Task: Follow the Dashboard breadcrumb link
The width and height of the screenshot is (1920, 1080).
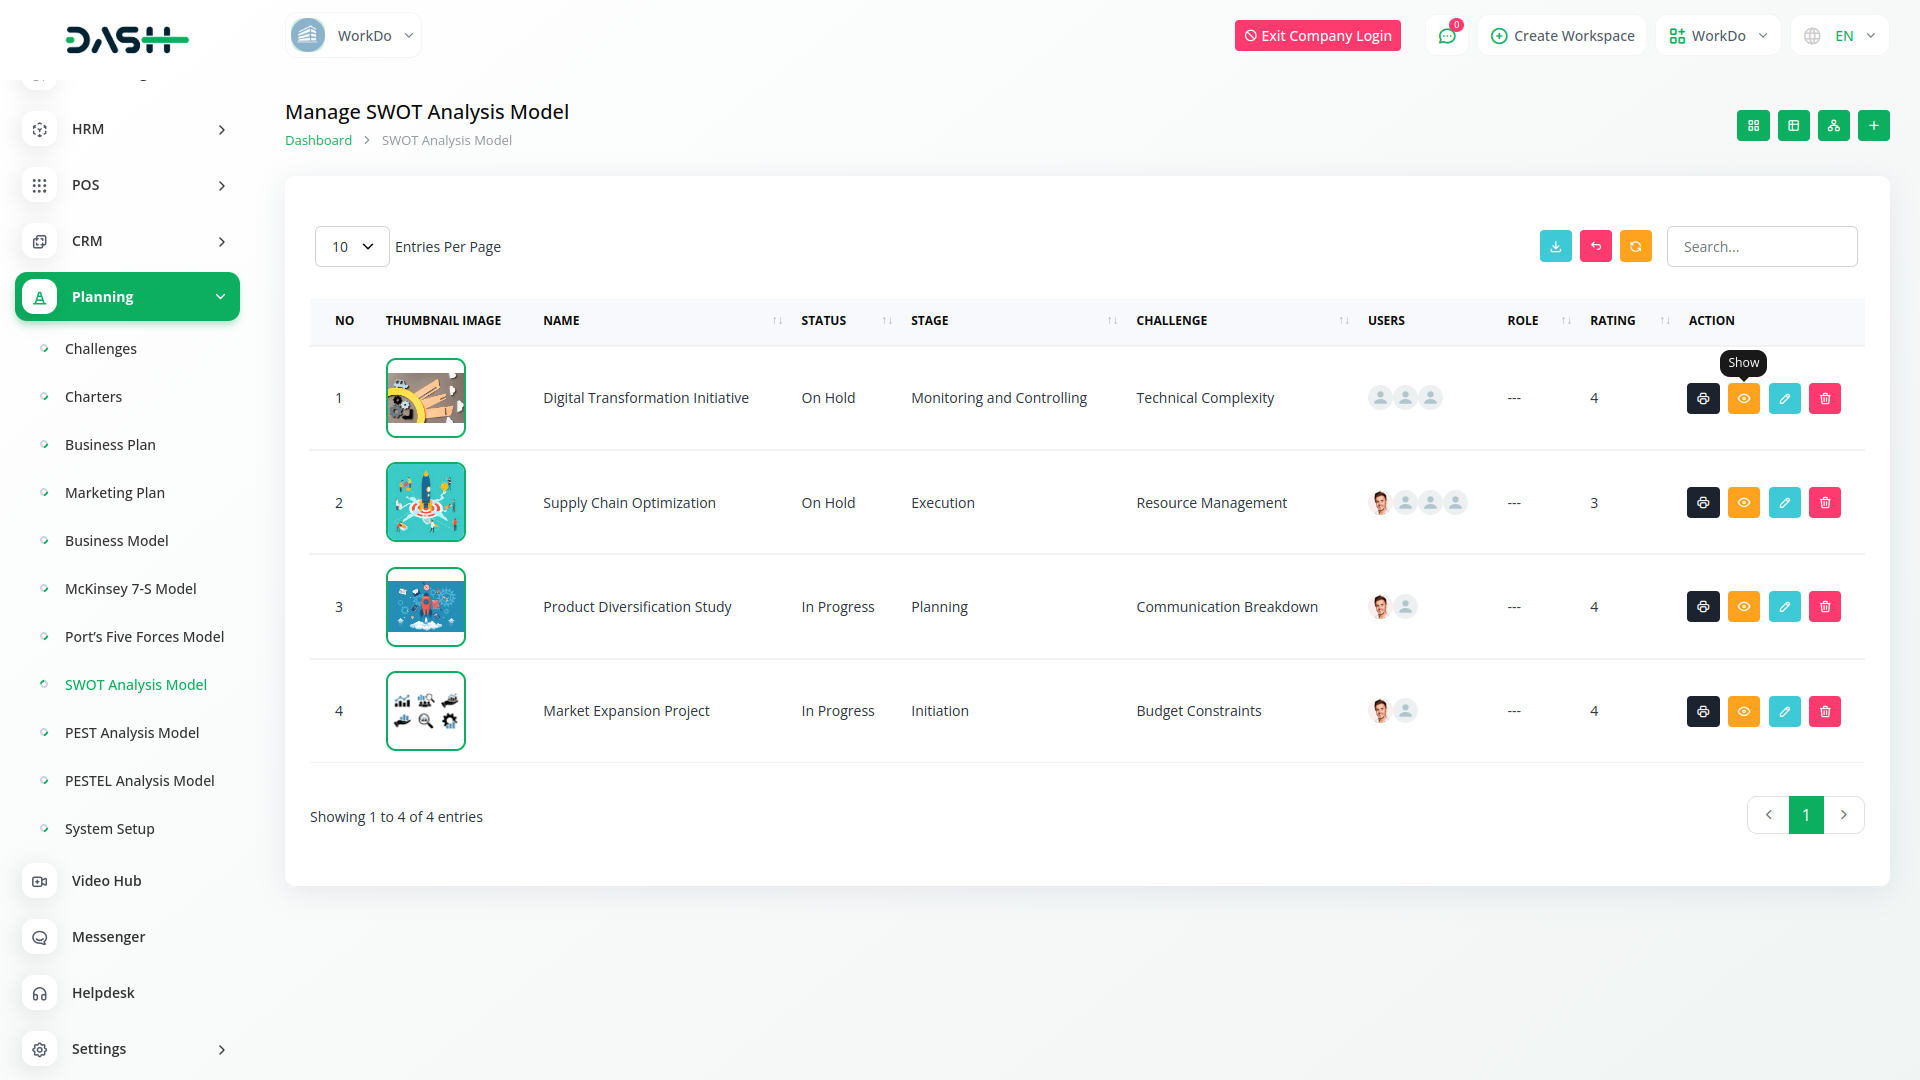Action: pyautogui.click(x=318, y=141)
